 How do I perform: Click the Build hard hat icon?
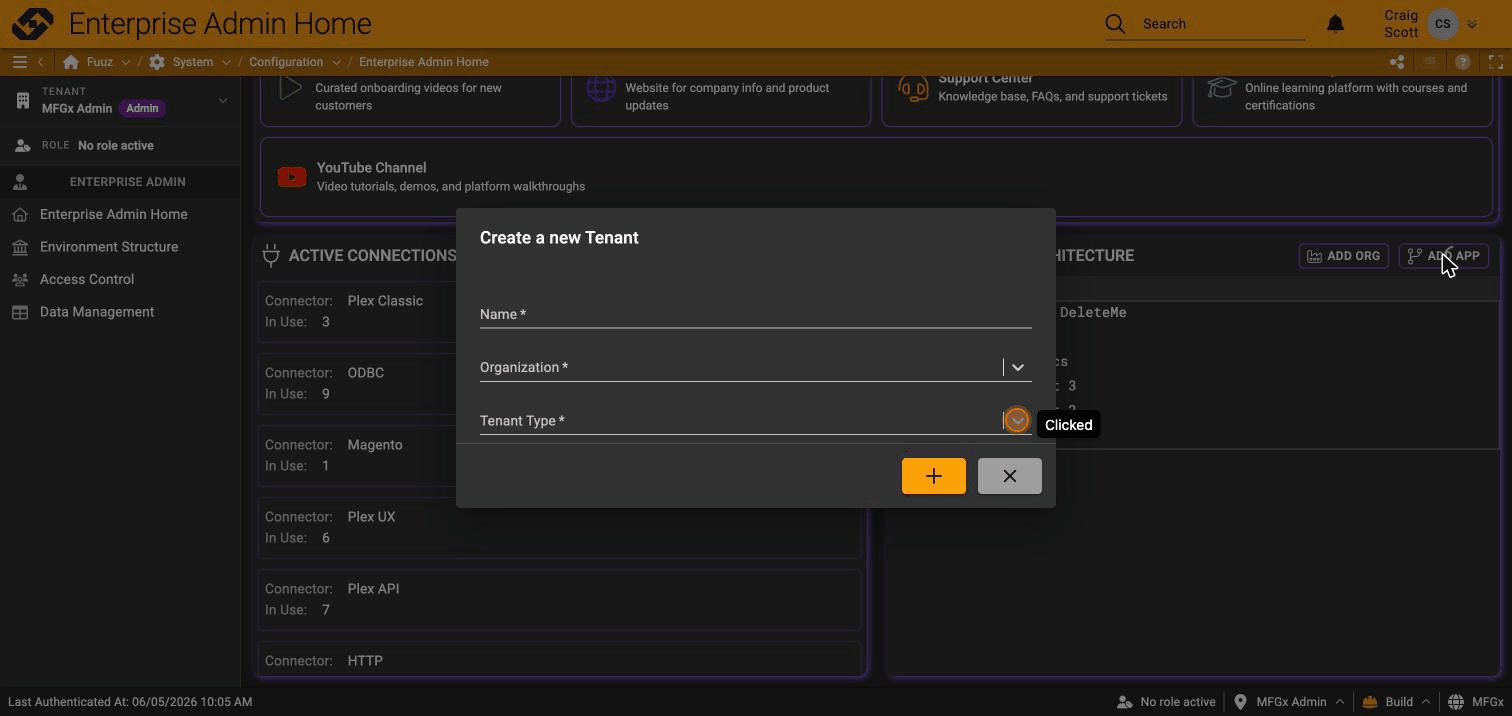(x=1370, y=702)
